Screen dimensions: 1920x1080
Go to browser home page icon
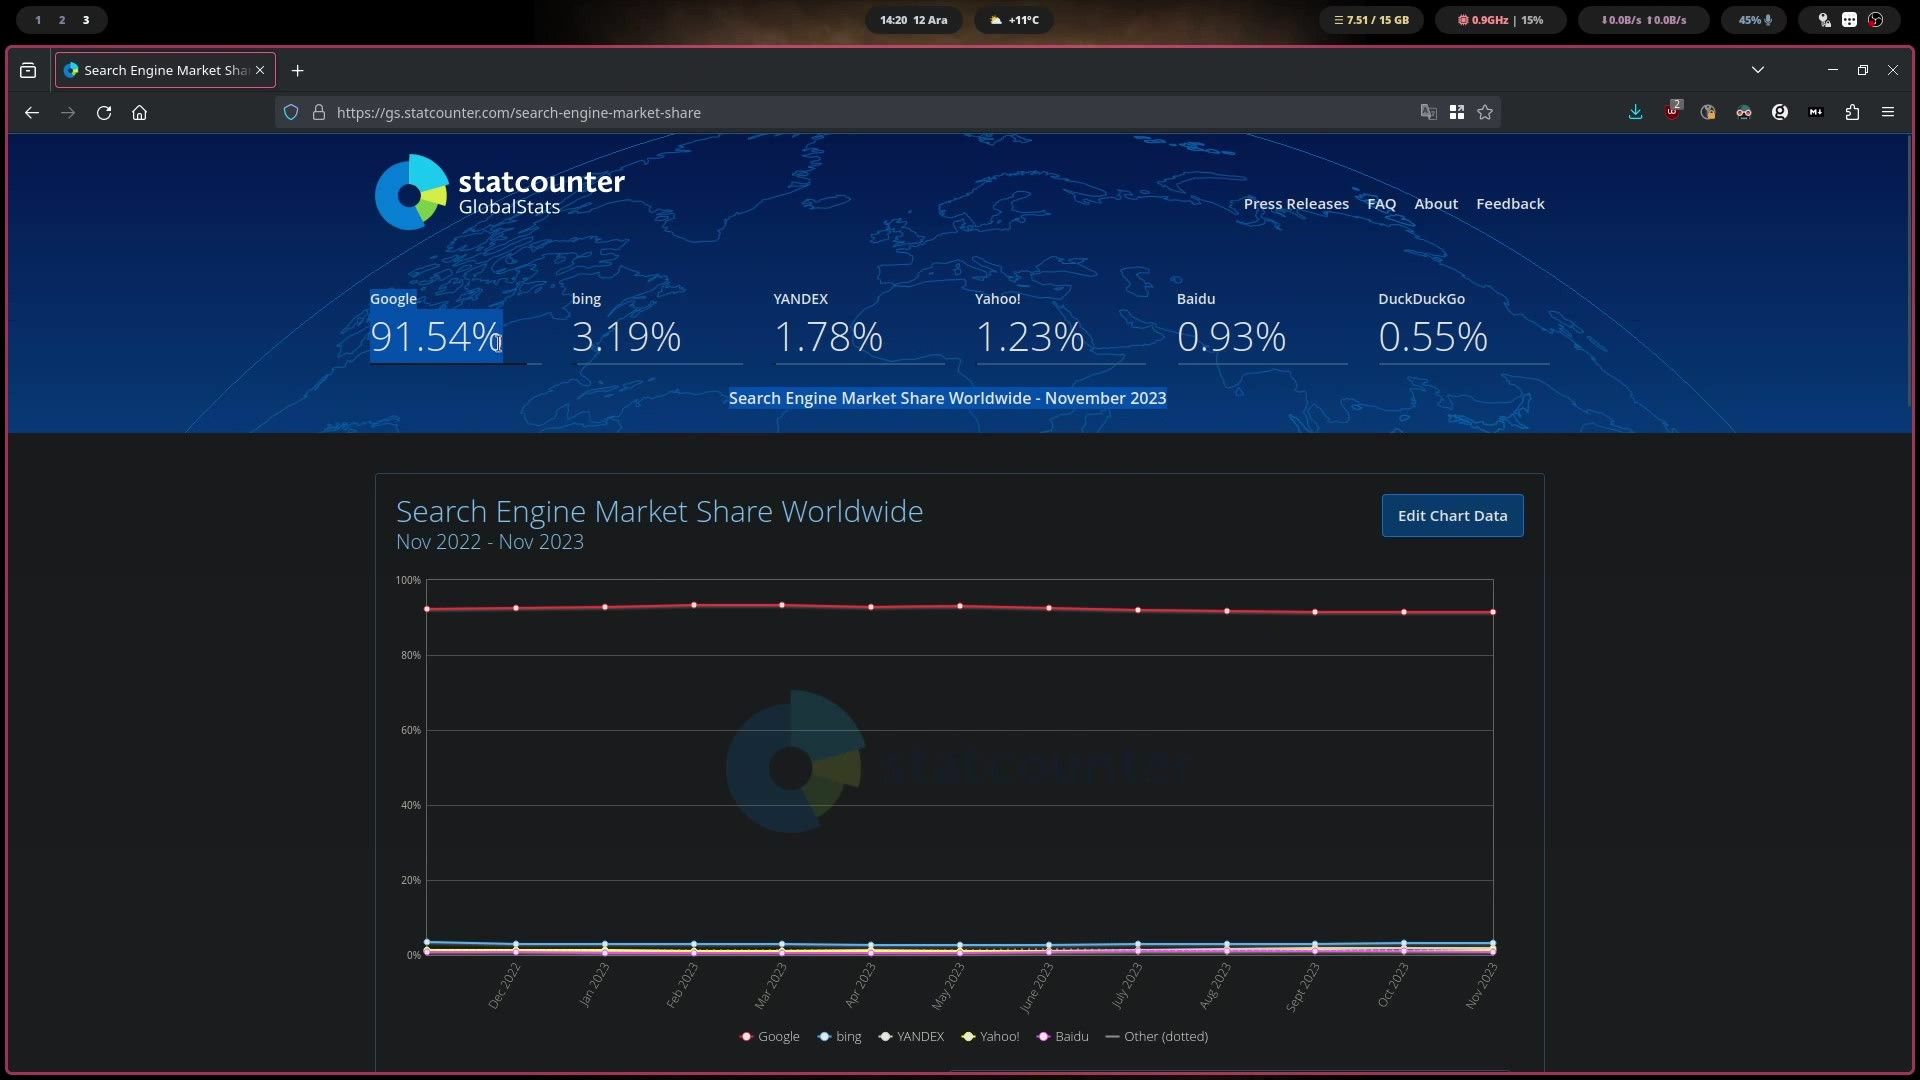tap(140, 113)
